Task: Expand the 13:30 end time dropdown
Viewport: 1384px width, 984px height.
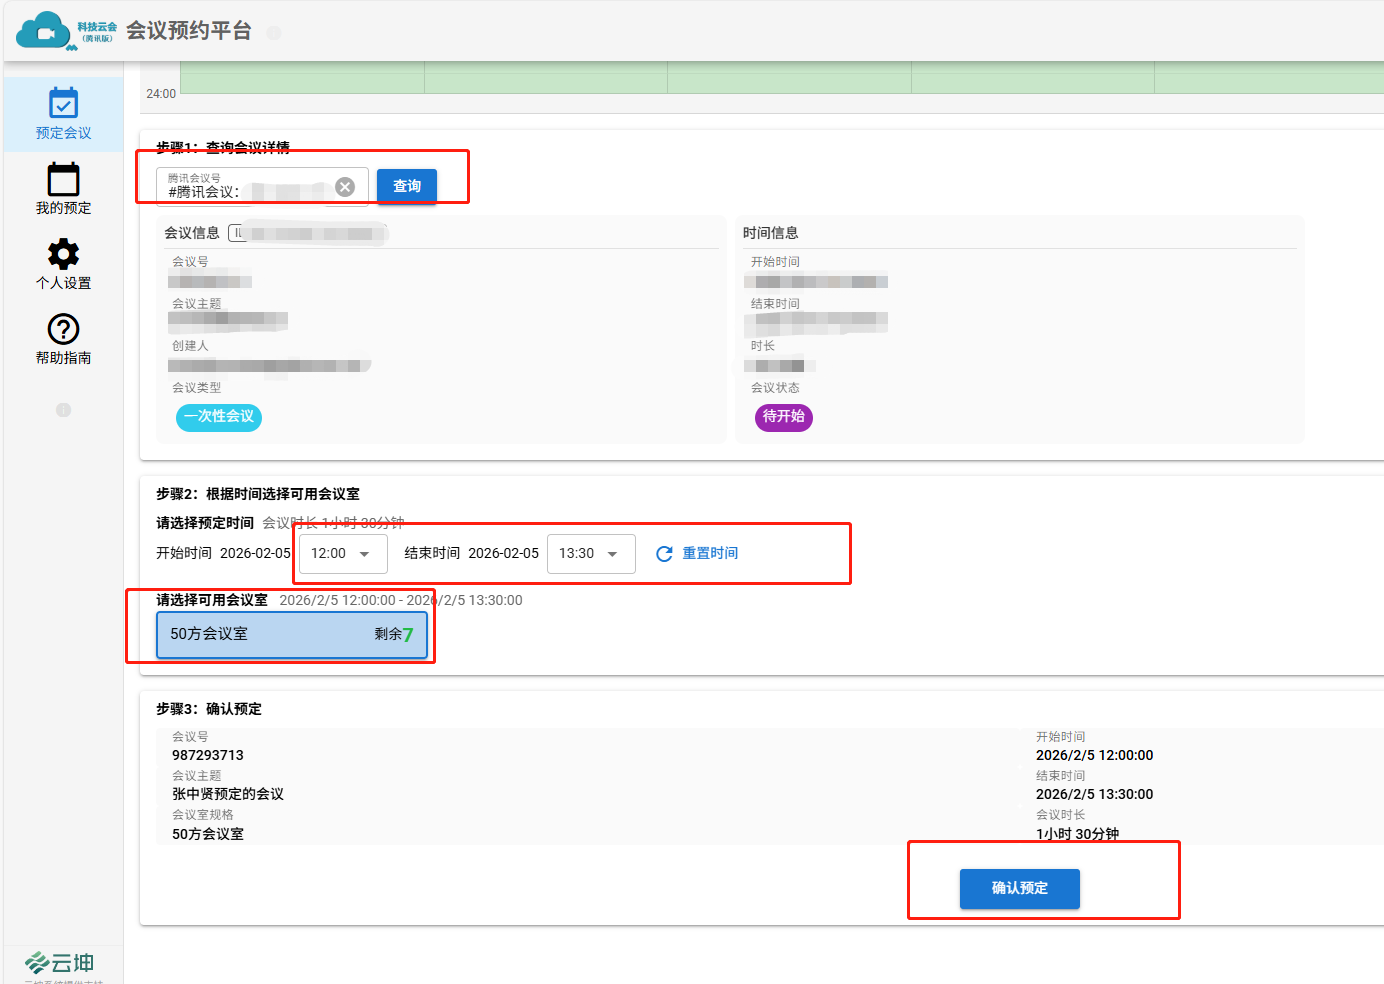Action: [x=591, y=554]
